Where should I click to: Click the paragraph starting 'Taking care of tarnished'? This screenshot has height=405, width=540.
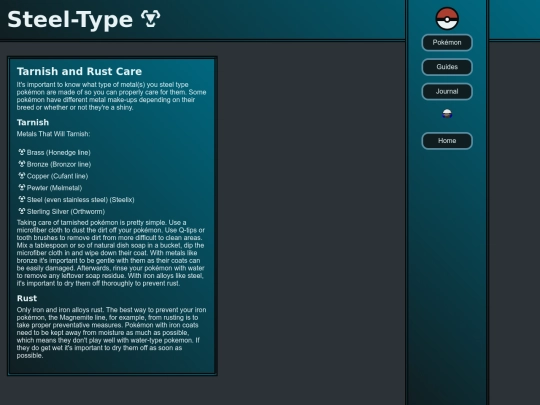pos(111,253)
